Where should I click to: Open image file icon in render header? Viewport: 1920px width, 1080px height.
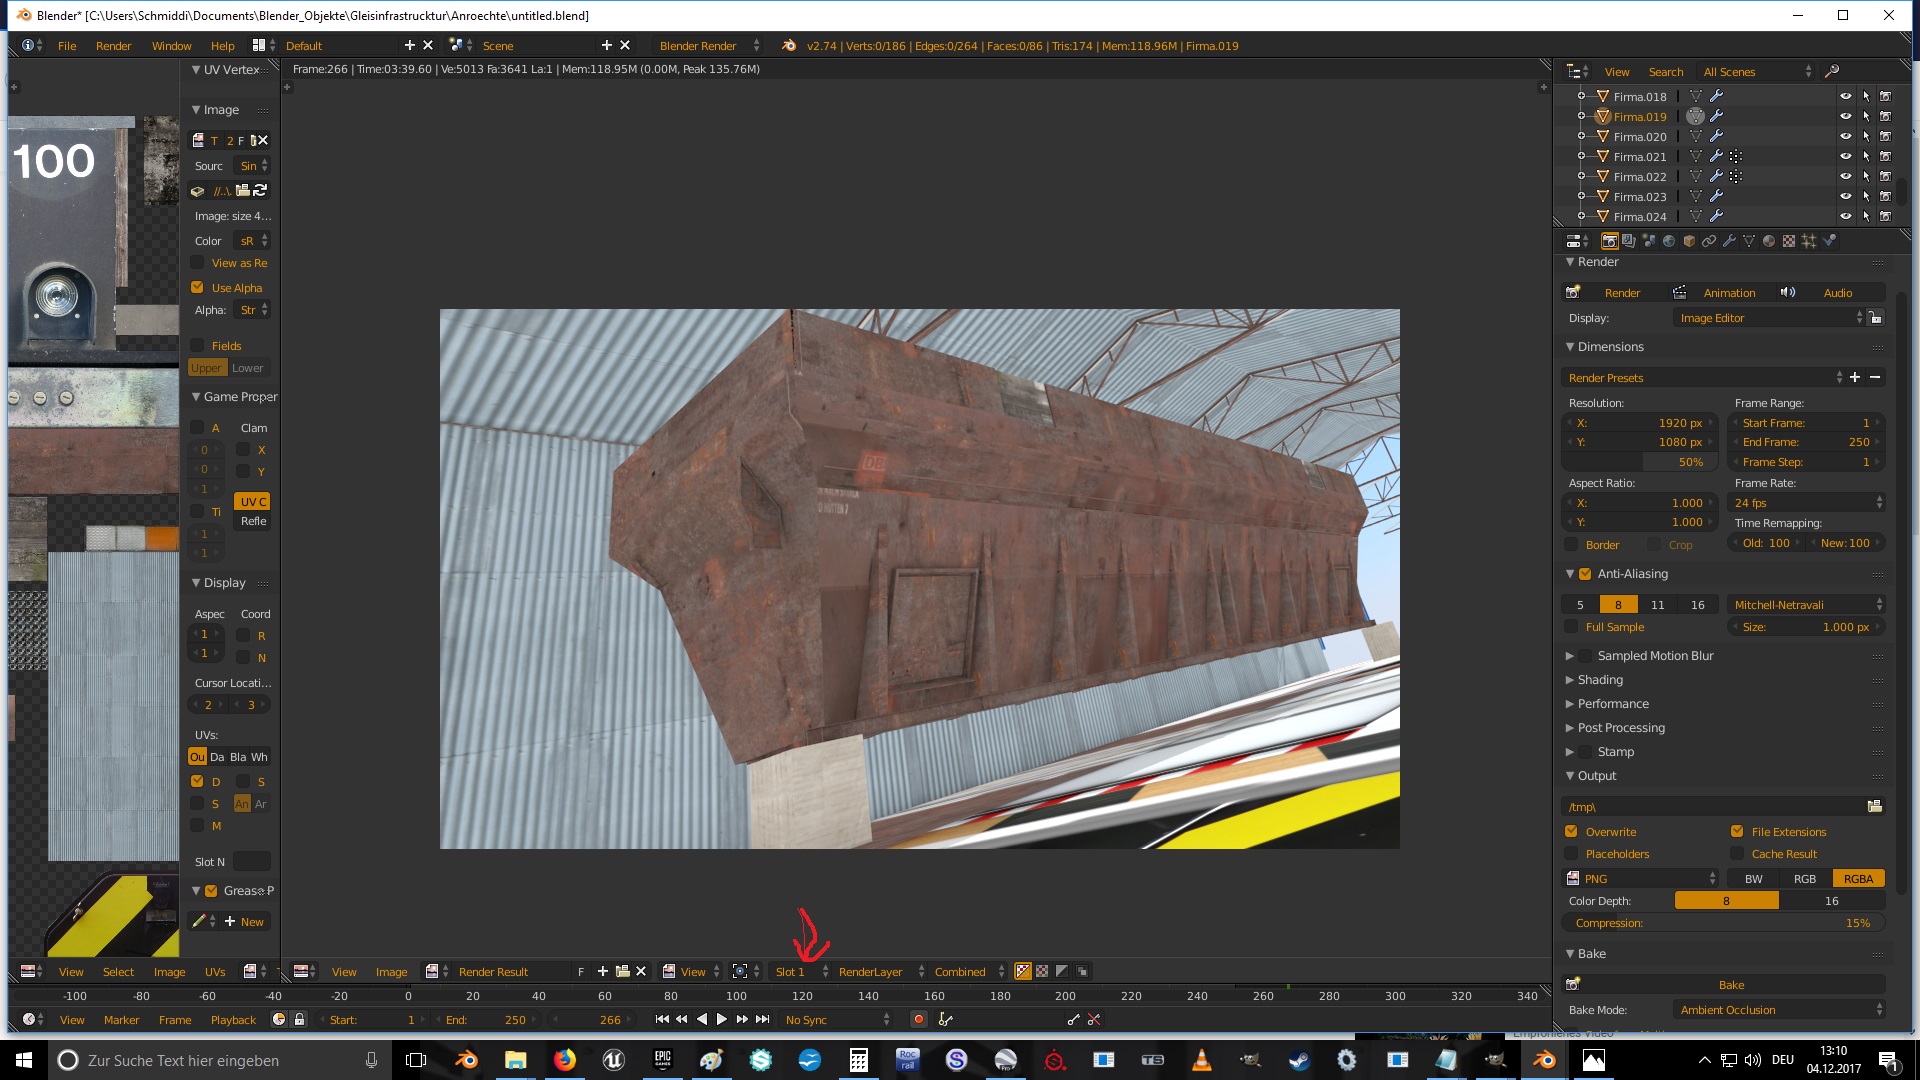(623, 972)
